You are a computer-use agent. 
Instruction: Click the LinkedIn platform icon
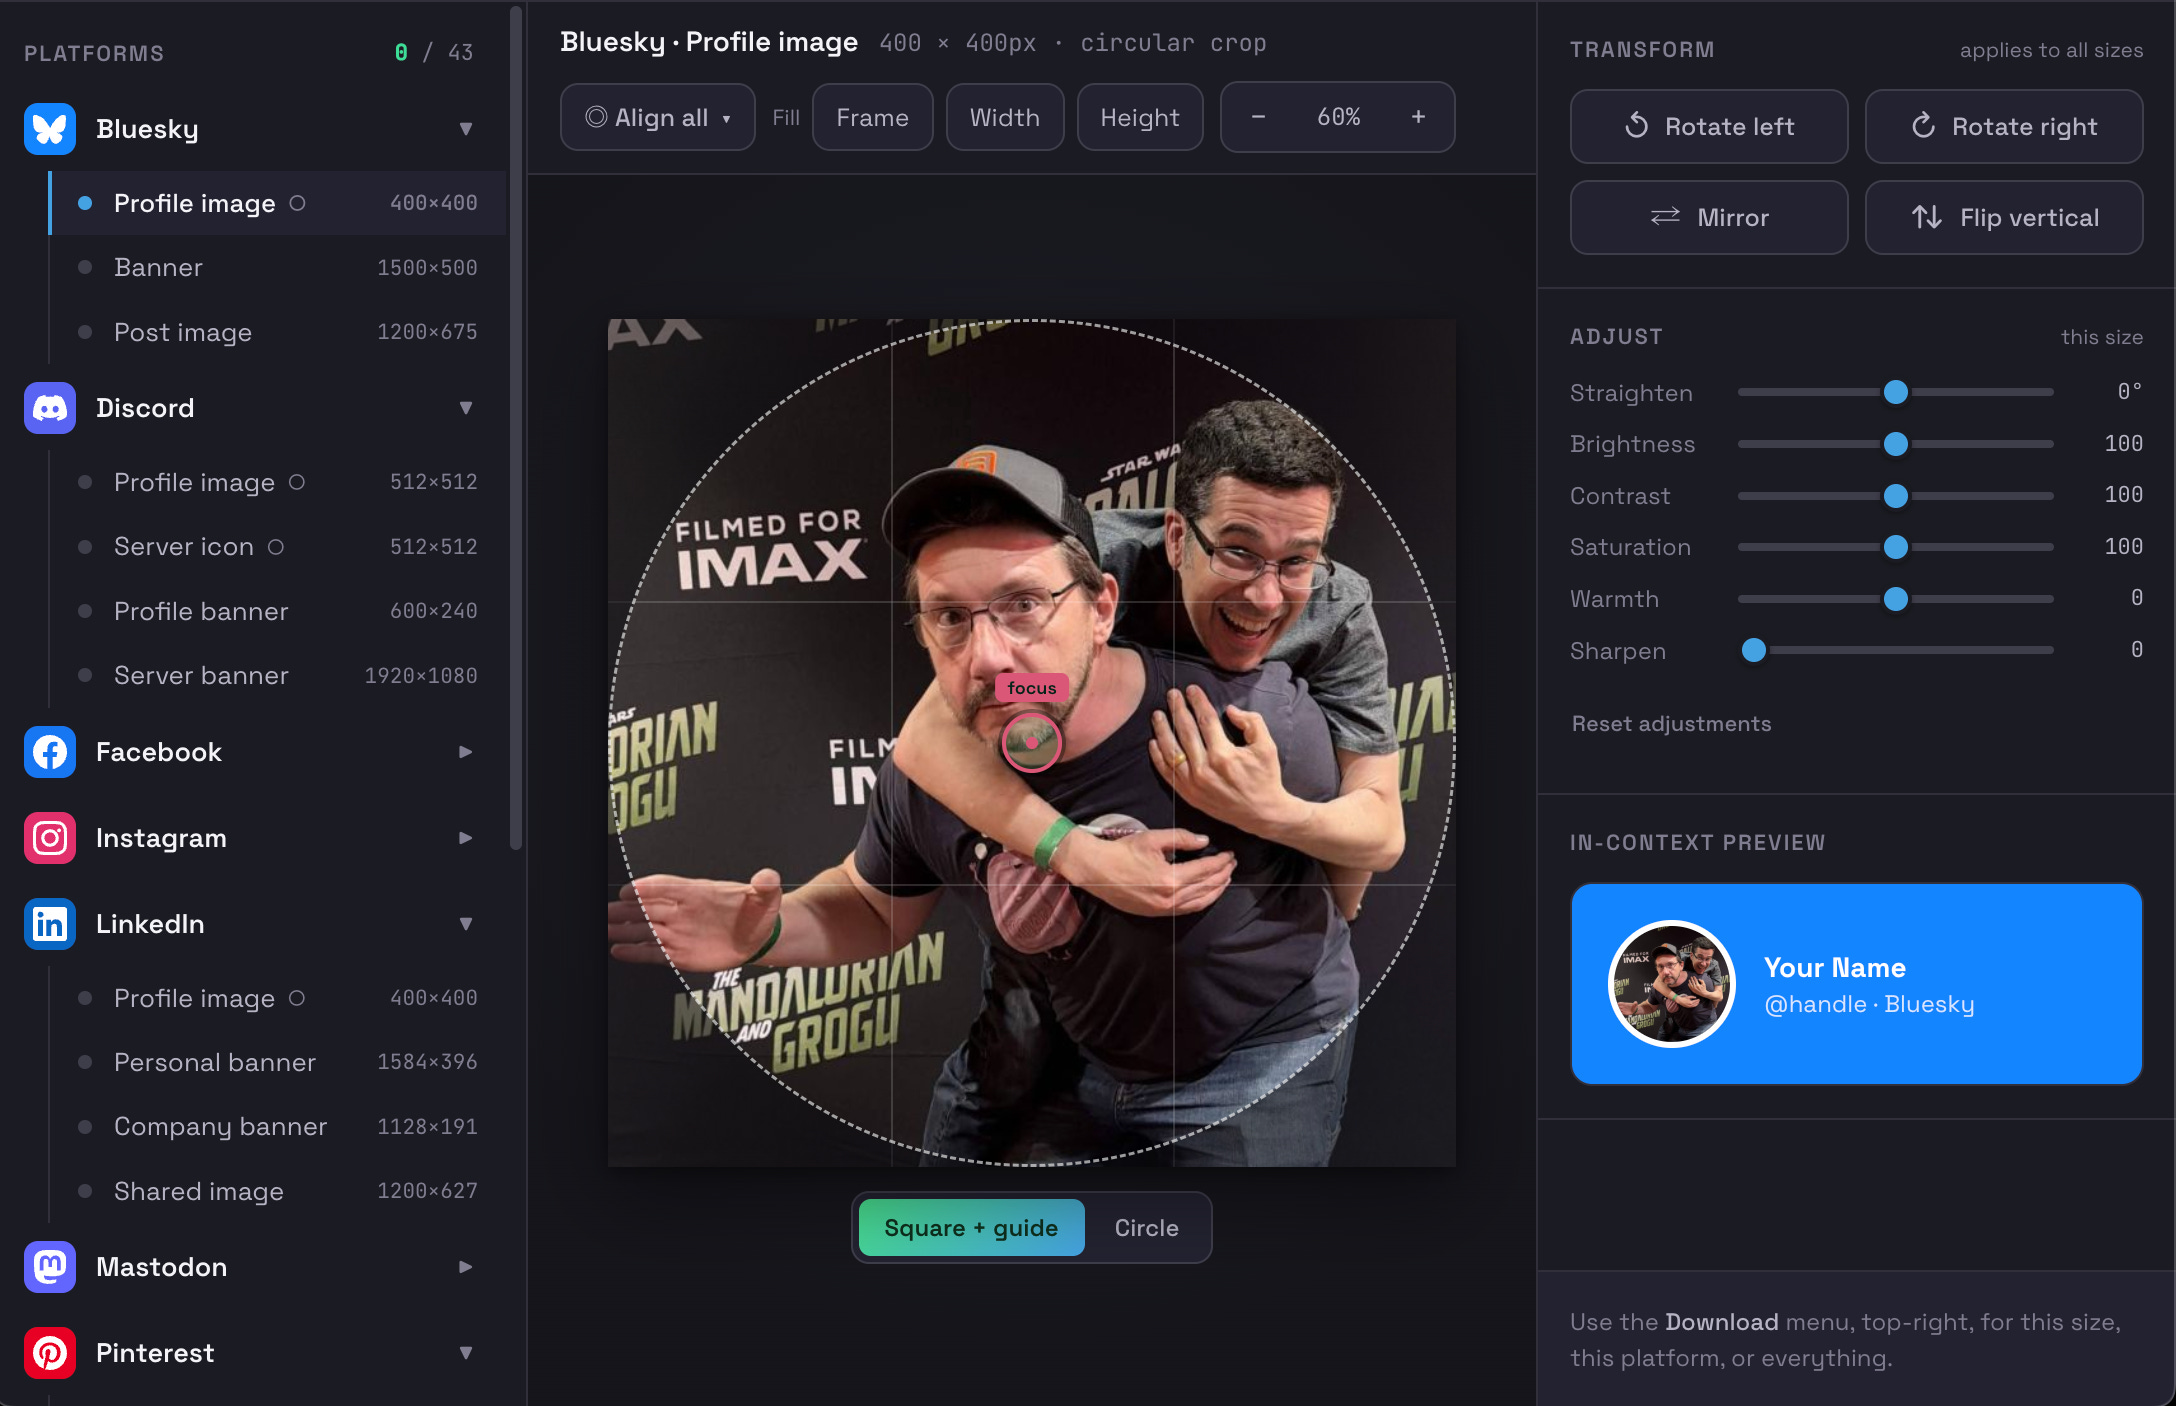point(50,924)
